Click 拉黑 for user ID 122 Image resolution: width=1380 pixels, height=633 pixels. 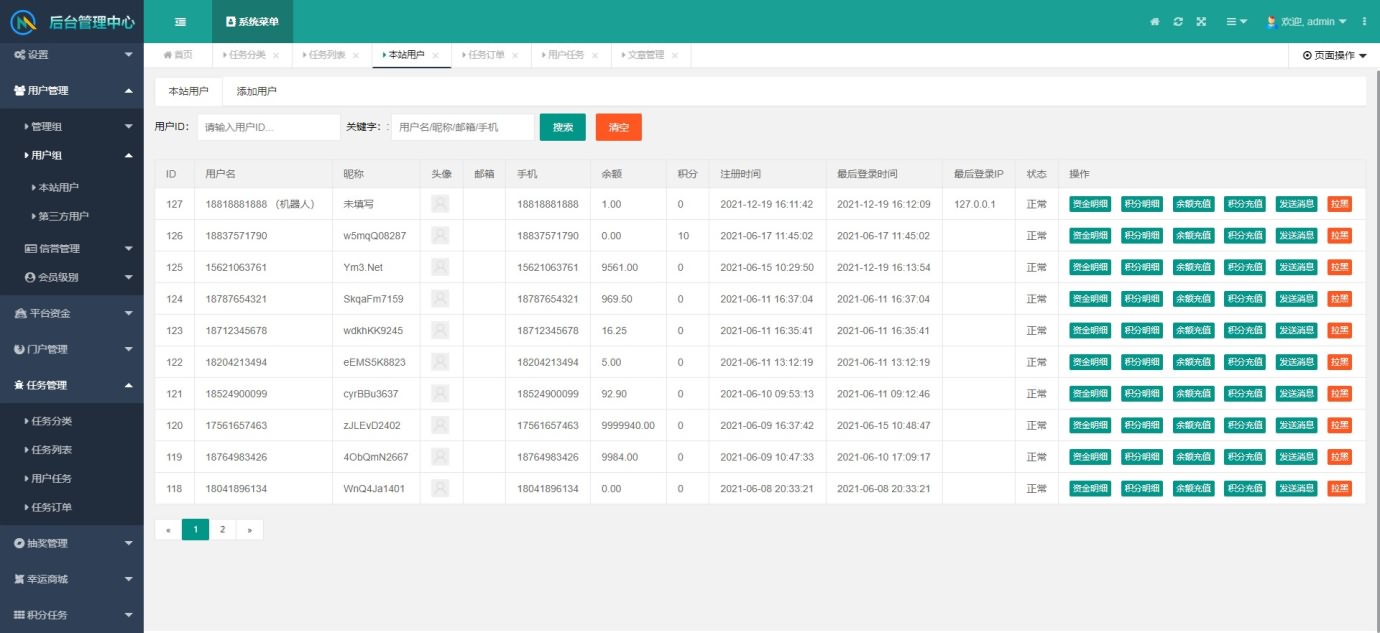pos(1340,362)
